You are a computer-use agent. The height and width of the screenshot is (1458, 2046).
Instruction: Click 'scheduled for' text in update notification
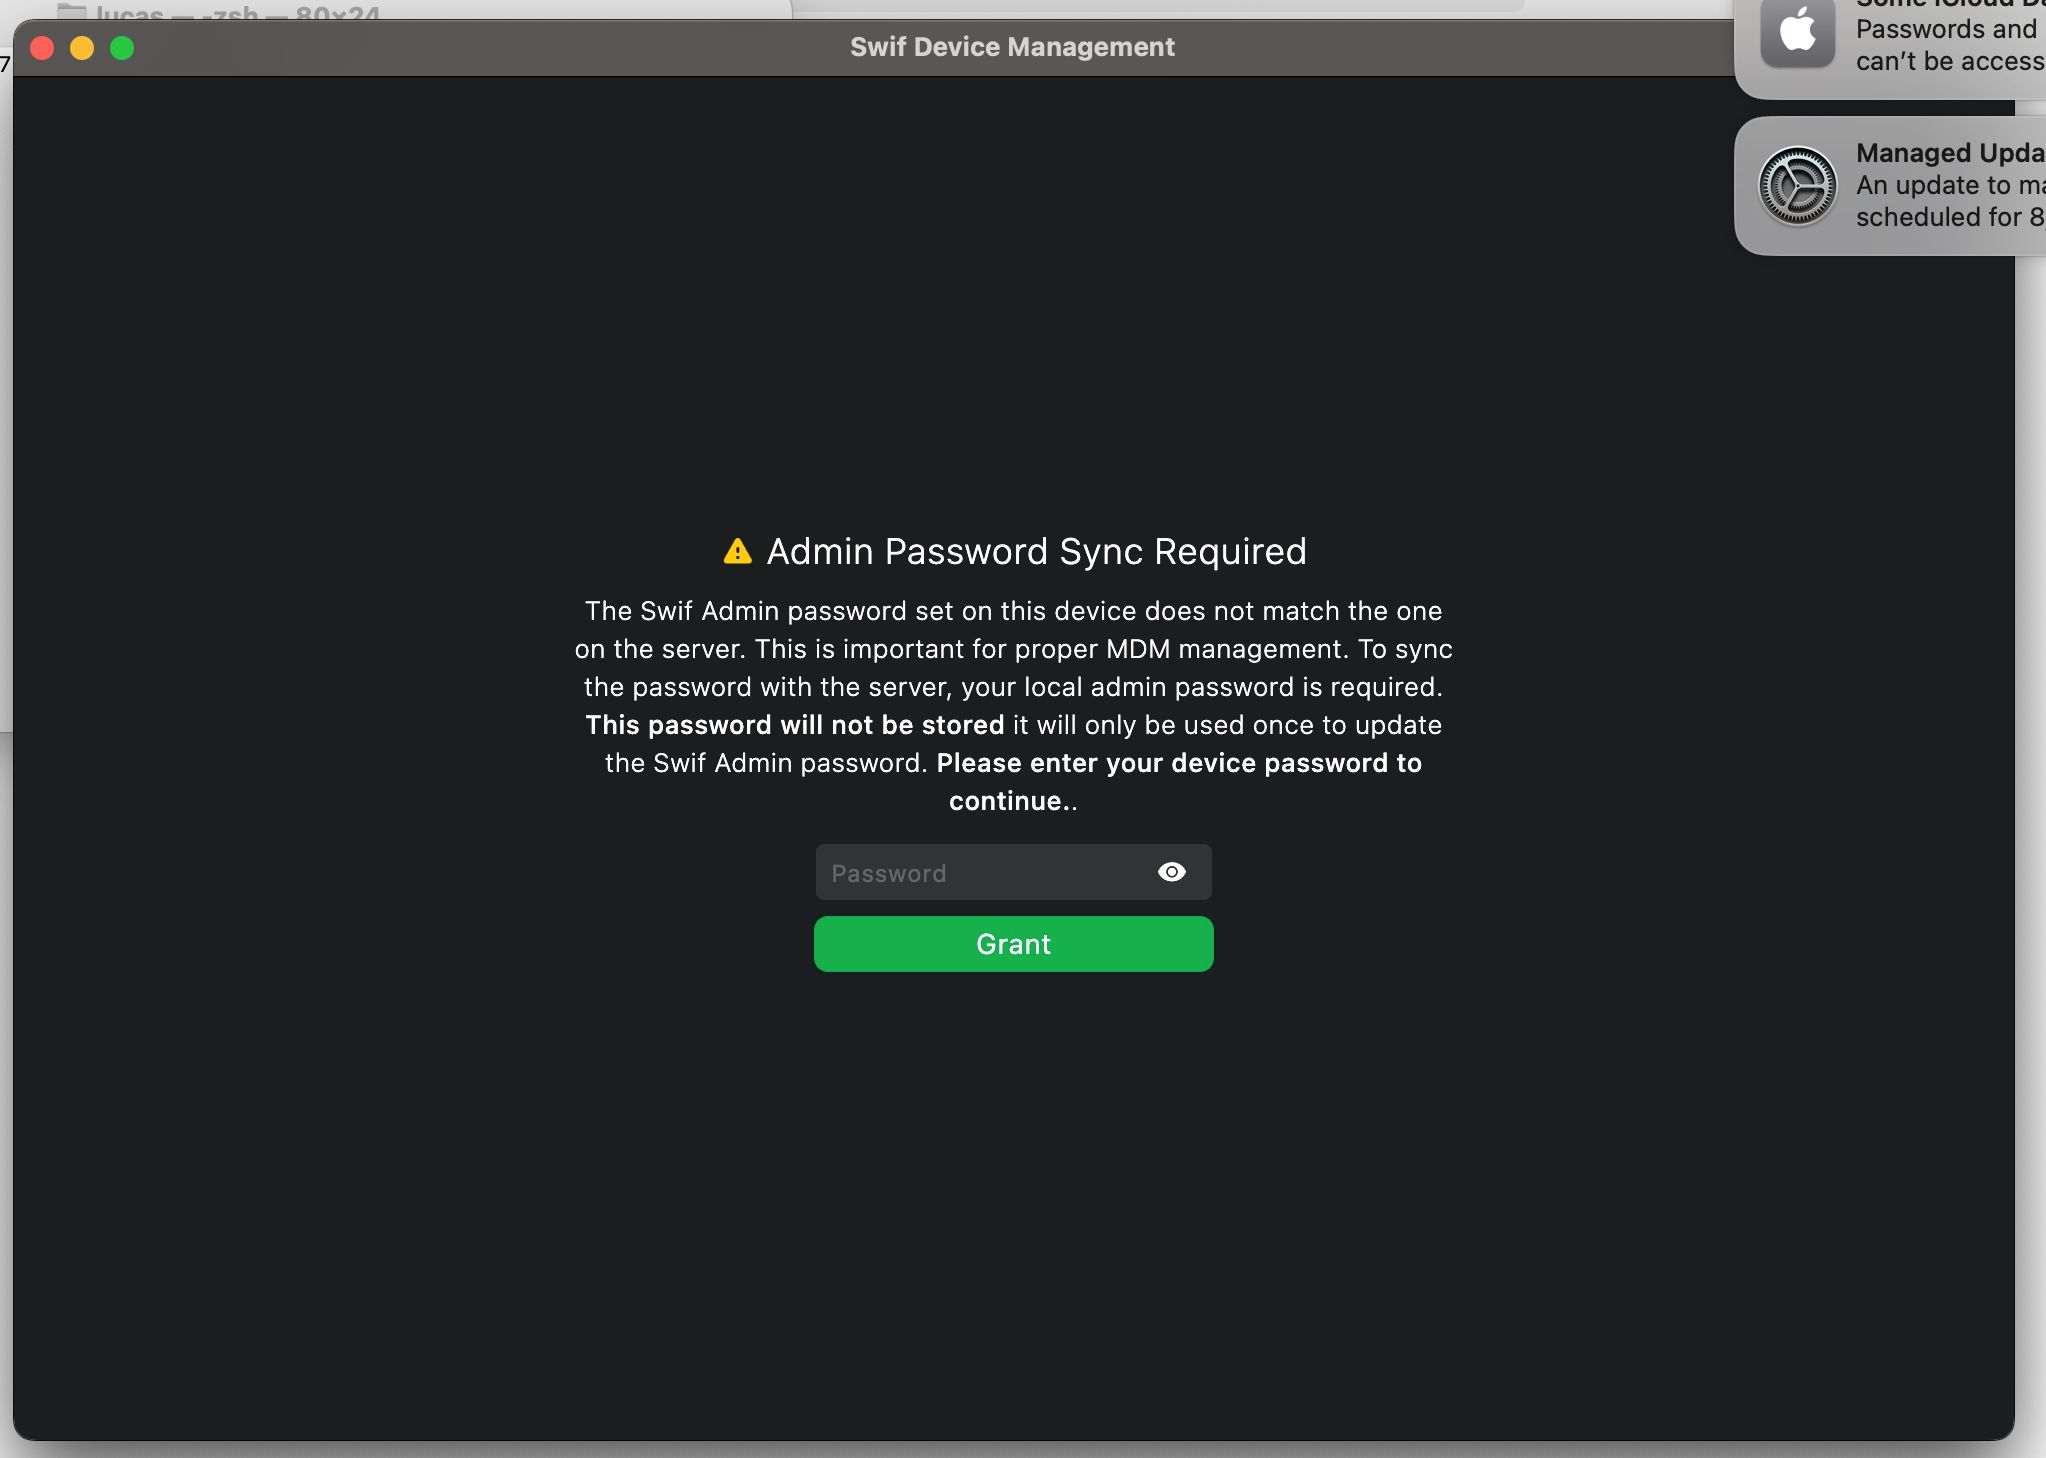(x=1938, y=217)
